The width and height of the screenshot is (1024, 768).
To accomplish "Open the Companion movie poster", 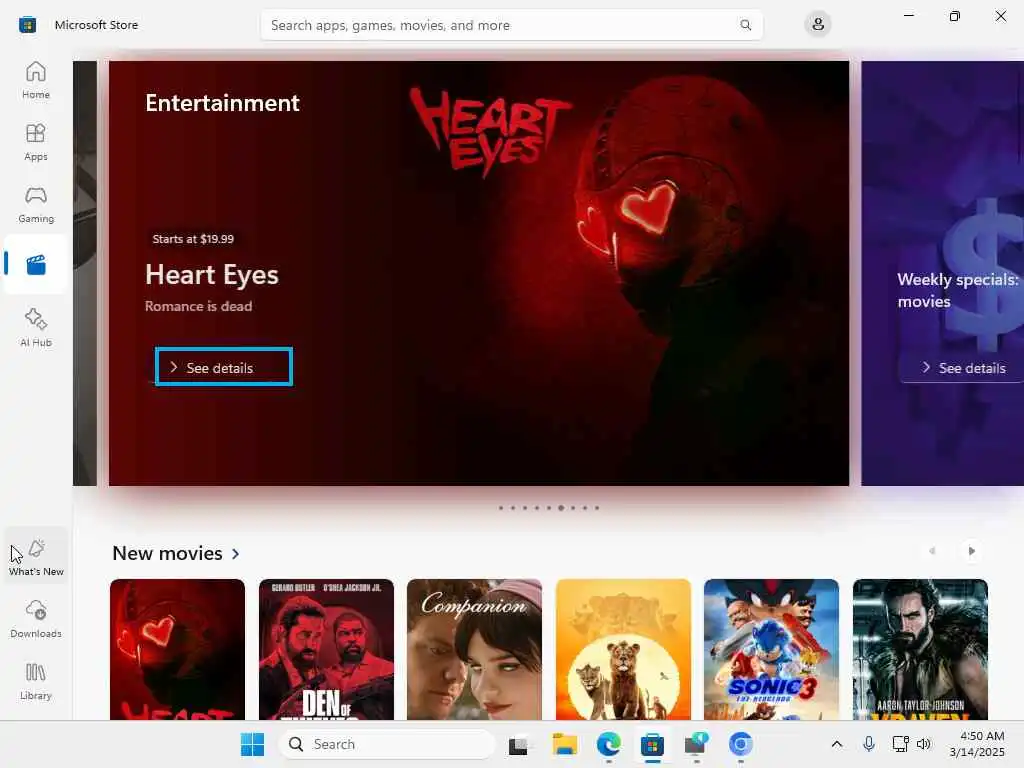I will [x=474, y=650].
